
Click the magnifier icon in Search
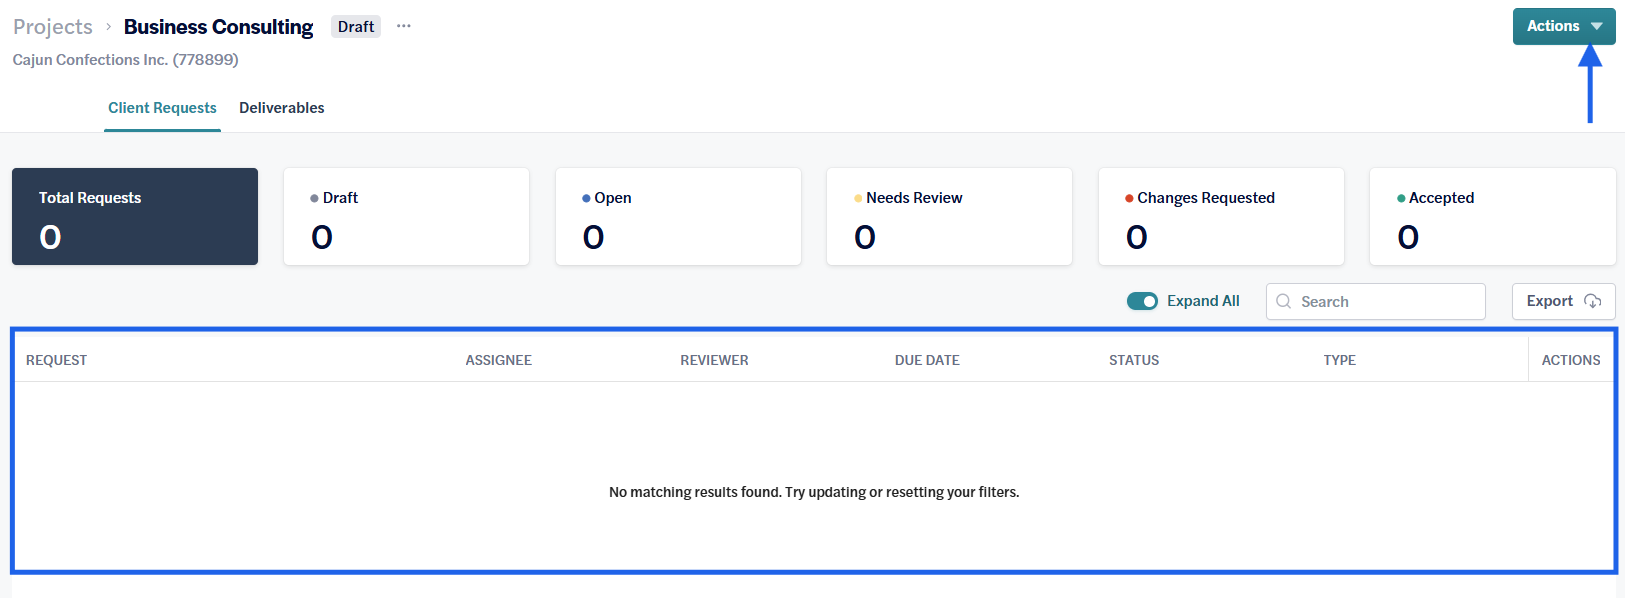click(1283, 301)
